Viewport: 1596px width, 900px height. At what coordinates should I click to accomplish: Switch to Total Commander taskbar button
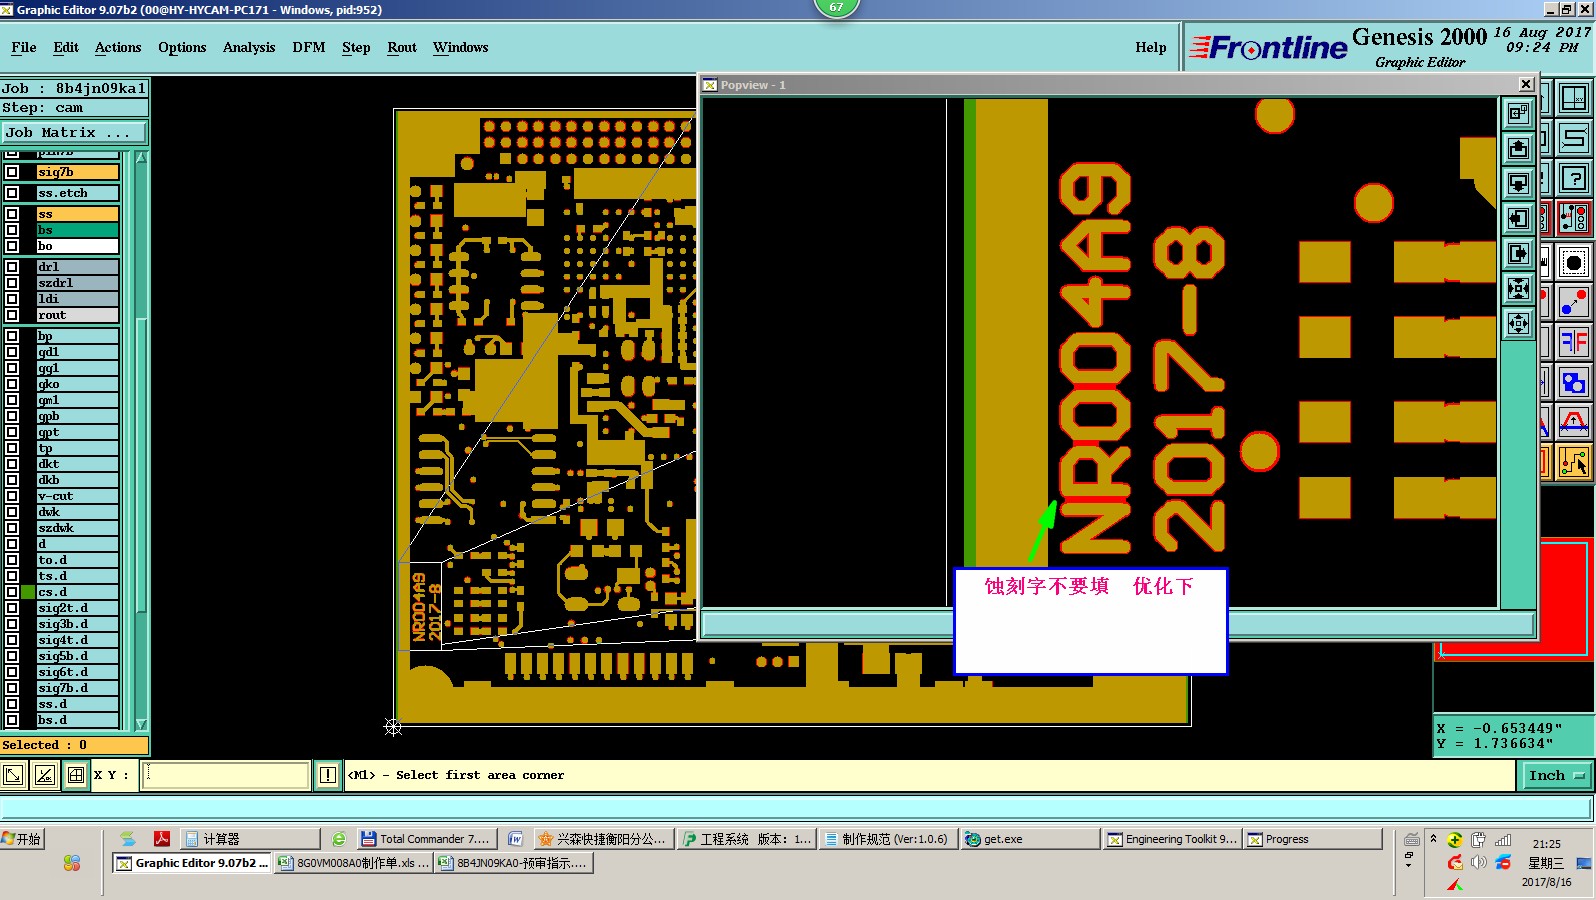[x=425, y=839]
